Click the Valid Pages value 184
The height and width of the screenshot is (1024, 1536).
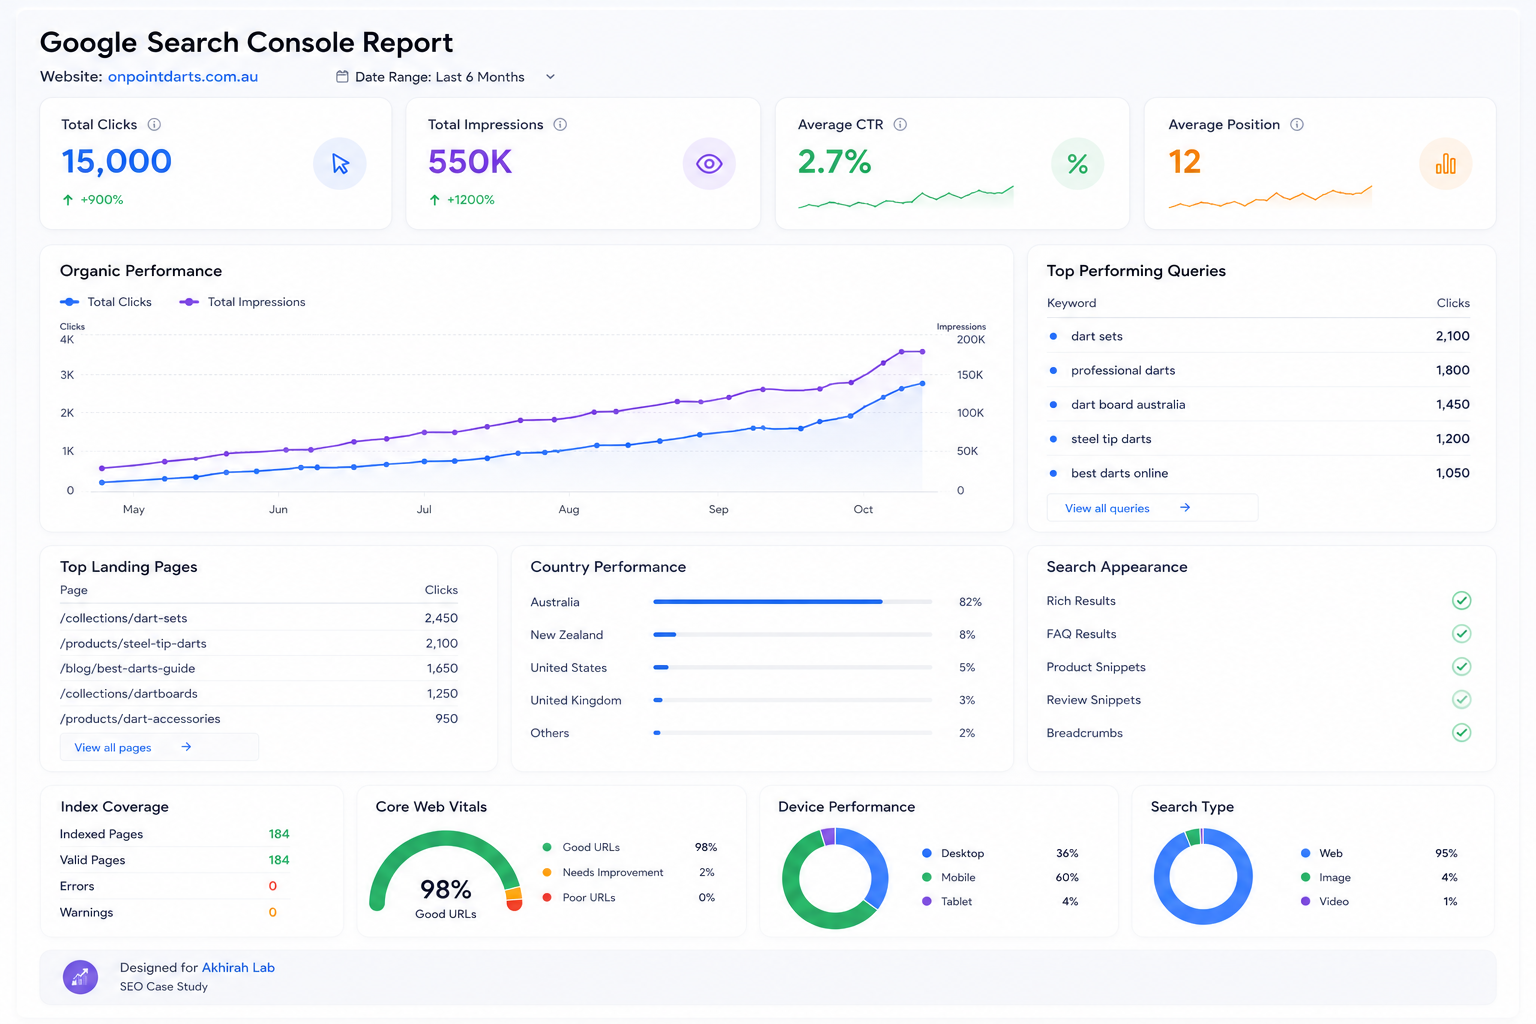279,860
